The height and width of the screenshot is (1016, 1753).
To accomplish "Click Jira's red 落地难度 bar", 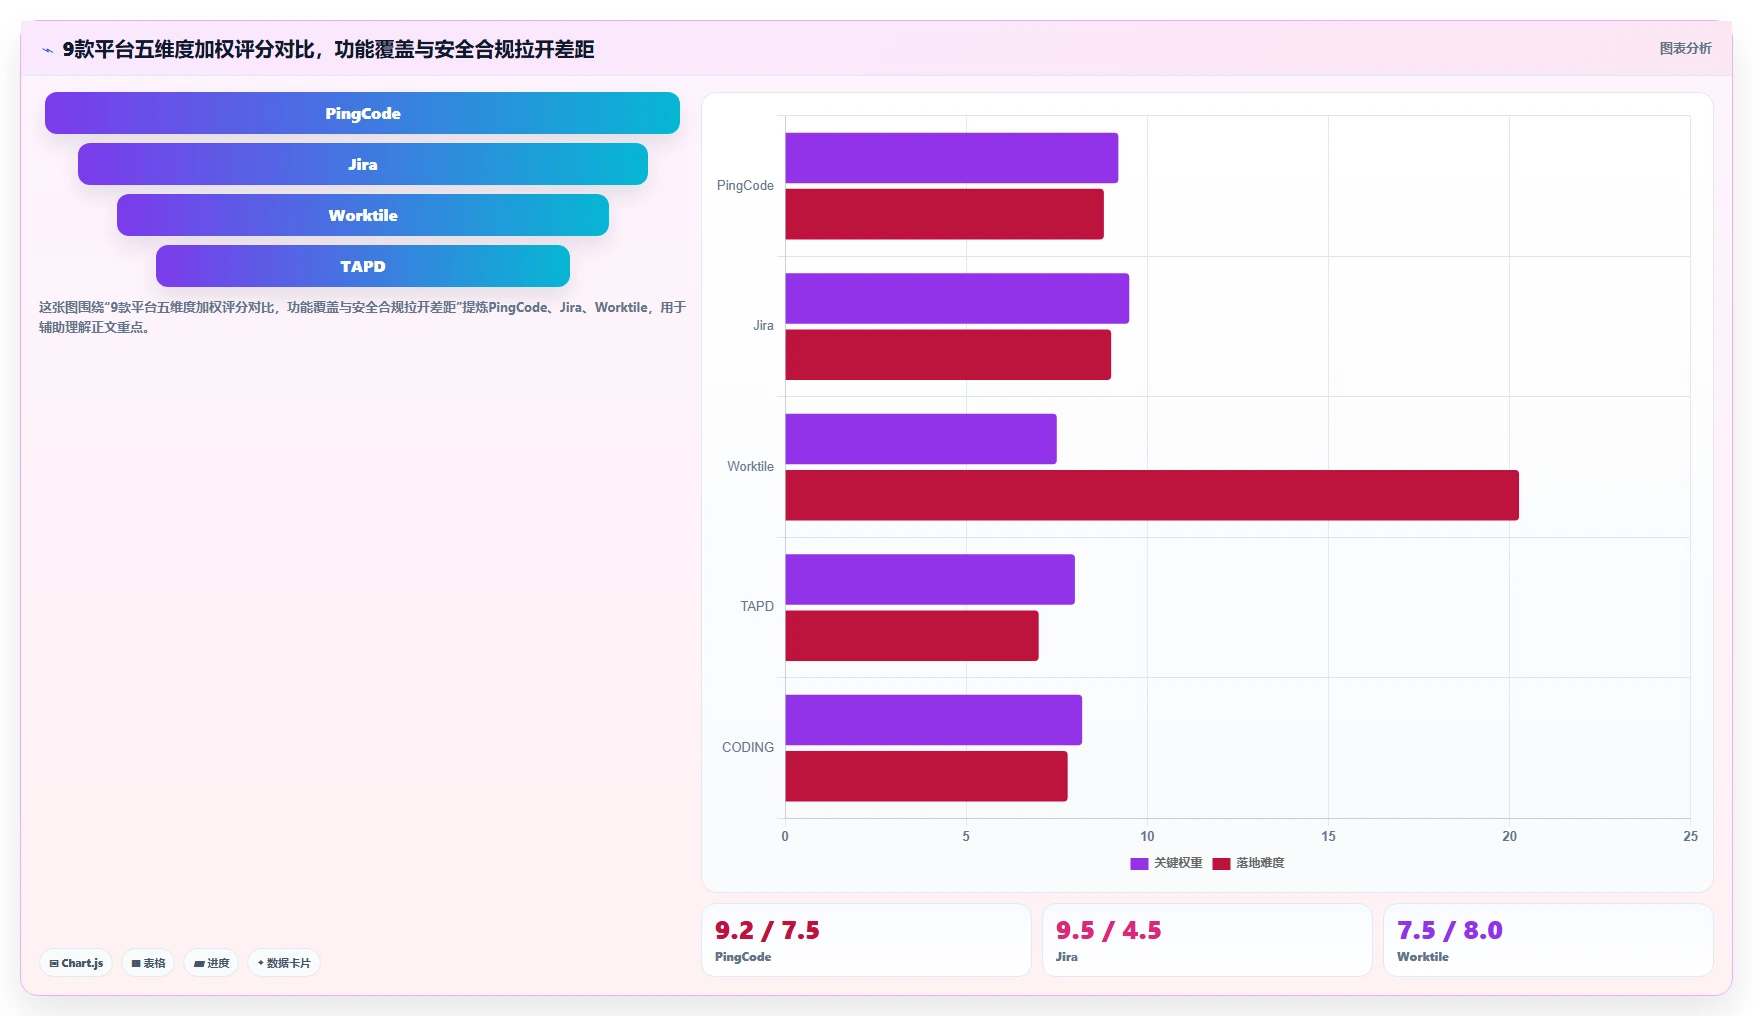I will tap(948, 355).
